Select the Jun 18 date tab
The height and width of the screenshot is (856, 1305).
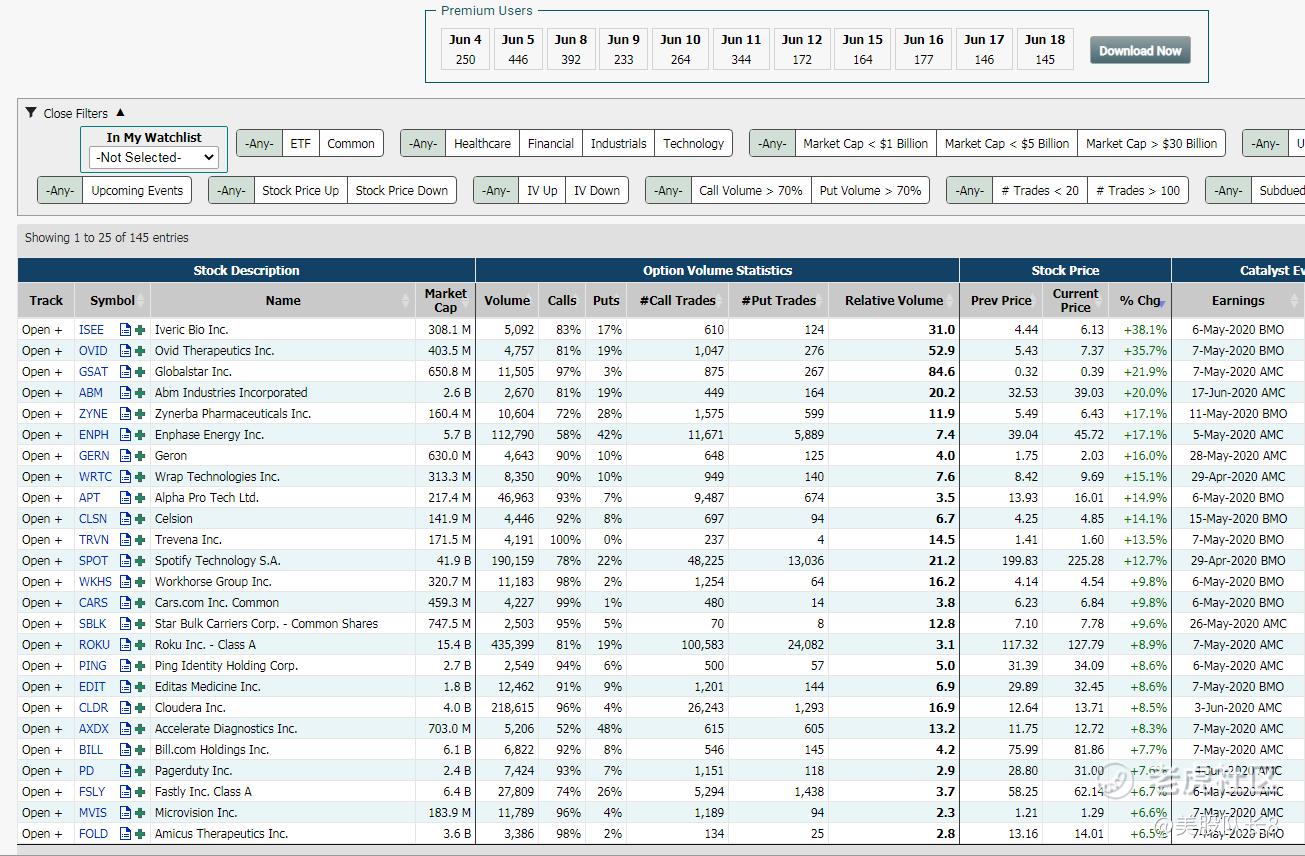[1045, 49]
